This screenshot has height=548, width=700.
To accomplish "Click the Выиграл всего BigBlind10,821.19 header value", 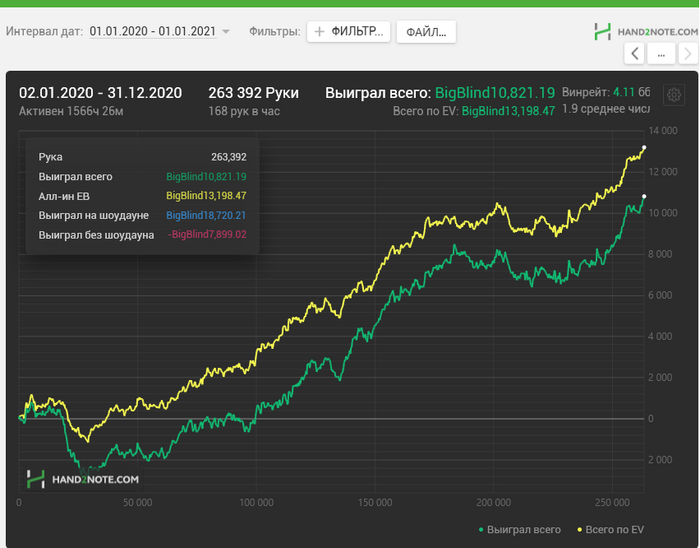I will [x=495, y=93].
